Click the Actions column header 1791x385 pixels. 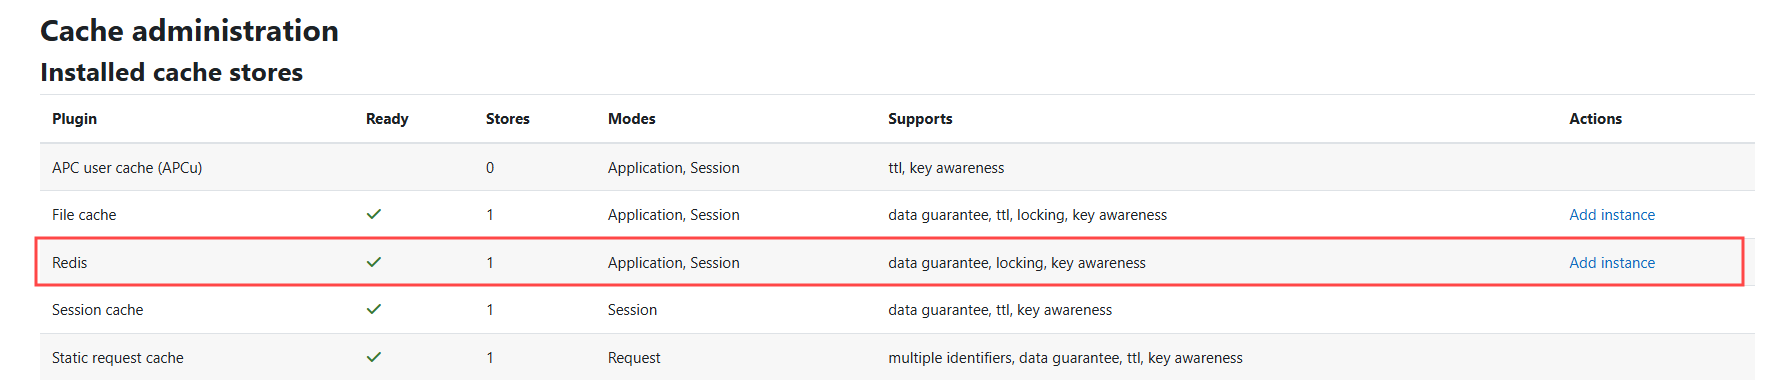tap(1595, 119)
